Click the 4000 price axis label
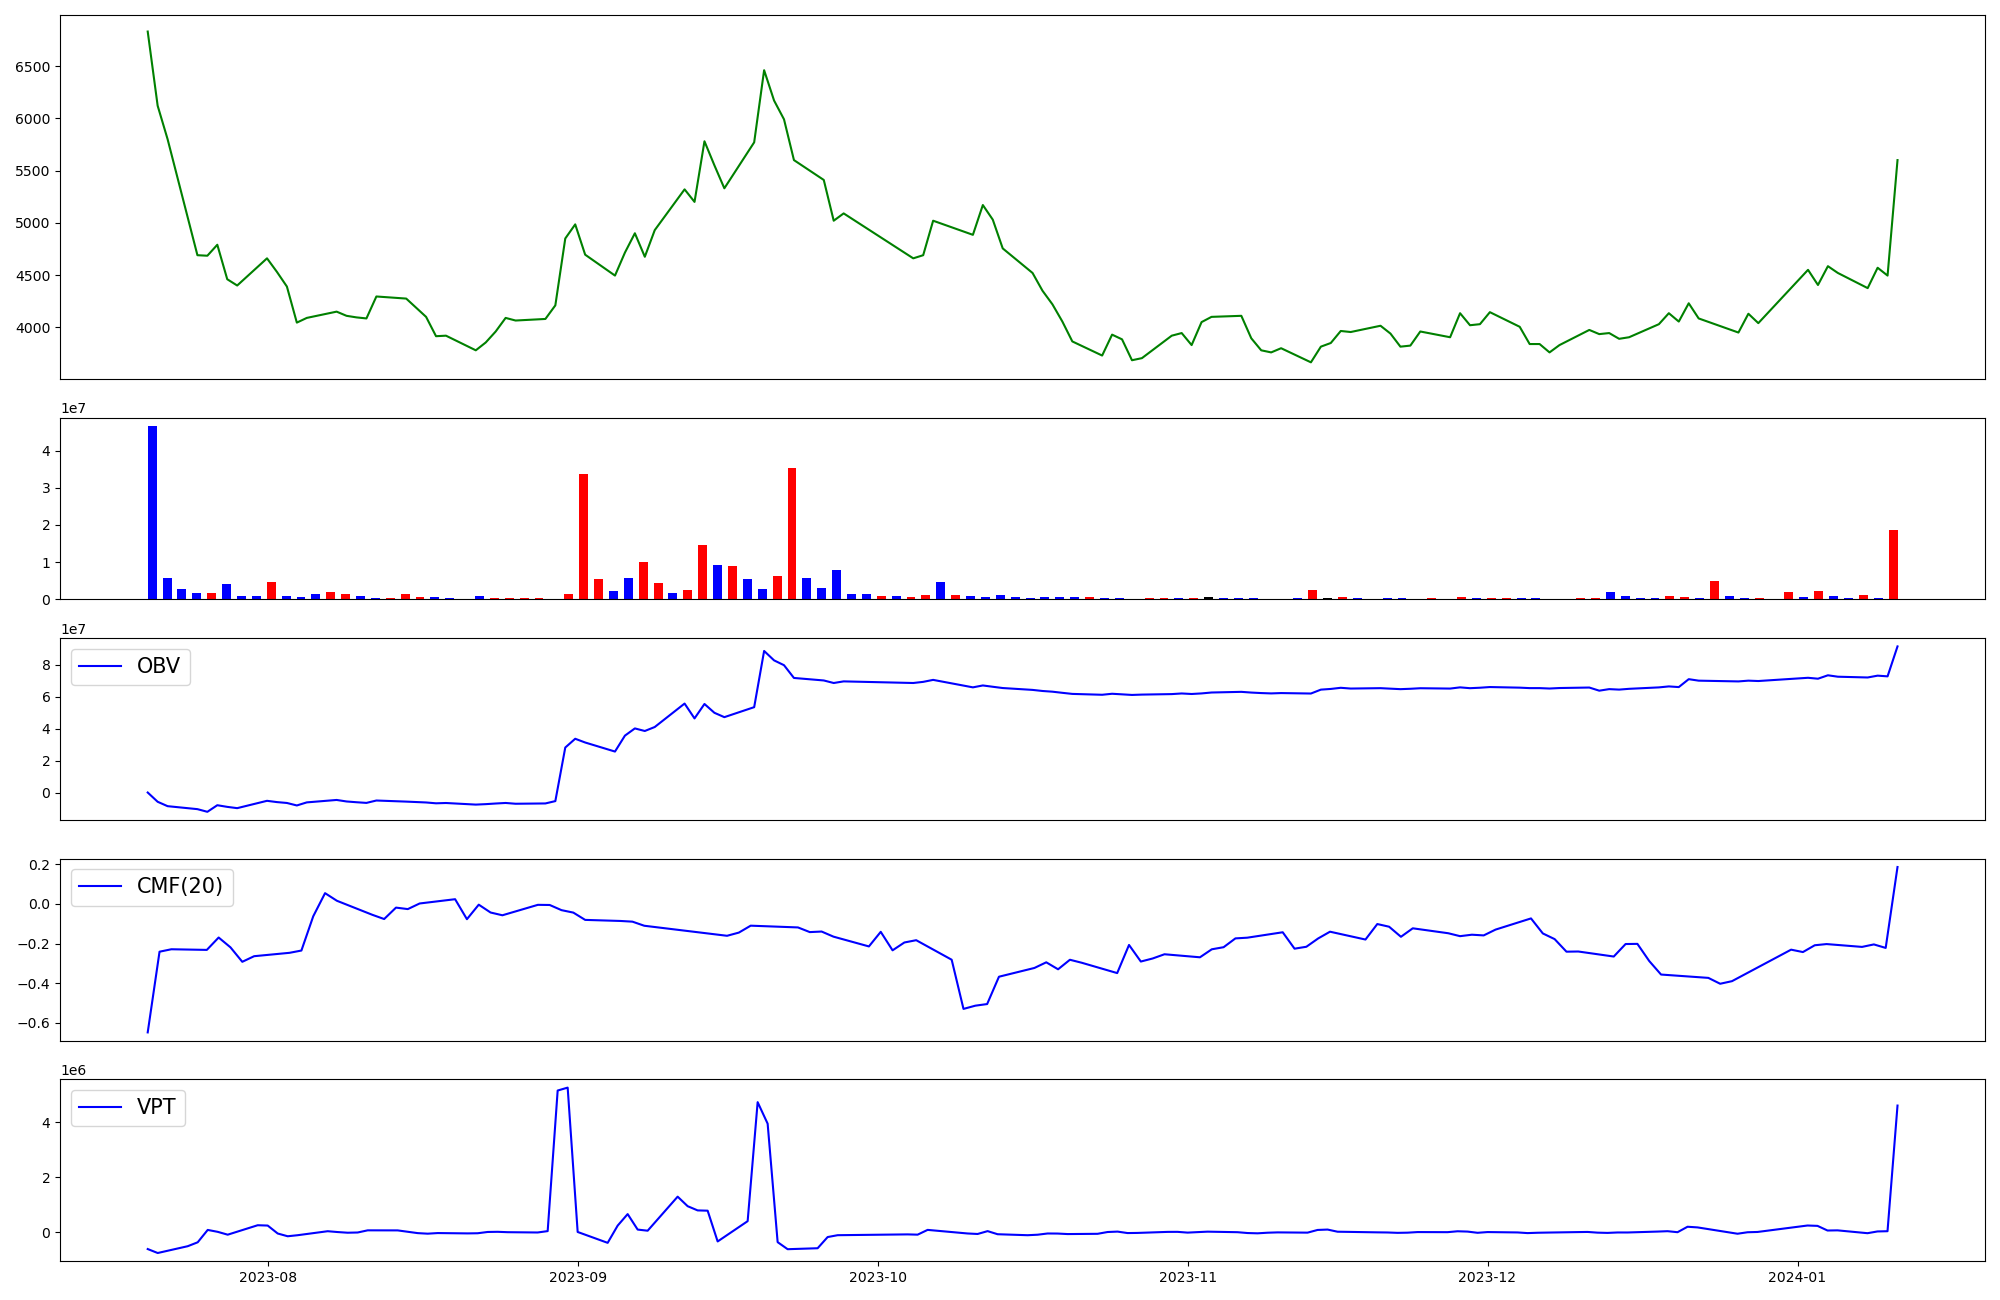The width and height of the screenshot is (2000, 1300). pos(33,328)
